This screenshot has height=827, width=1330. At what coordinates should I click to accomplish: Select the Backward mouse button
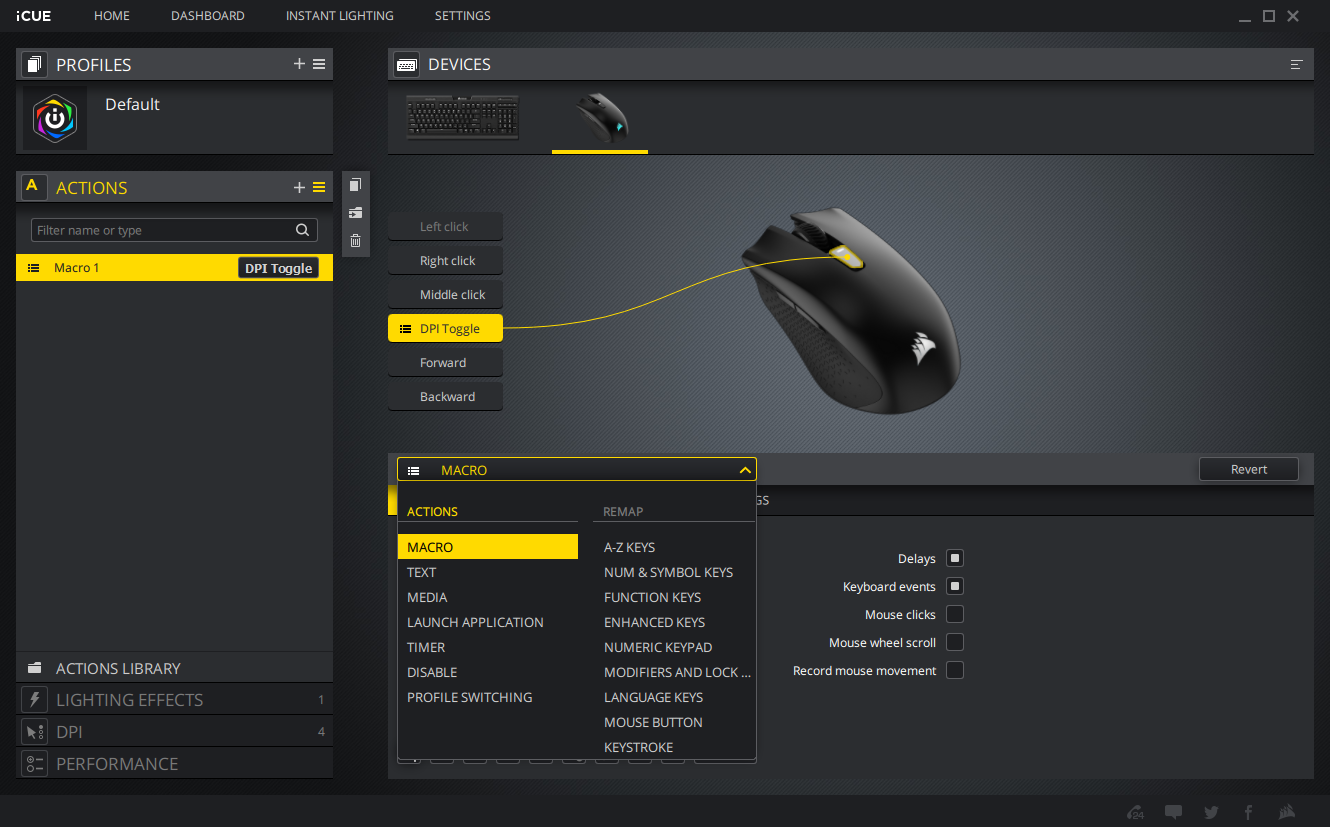point(446,397)
